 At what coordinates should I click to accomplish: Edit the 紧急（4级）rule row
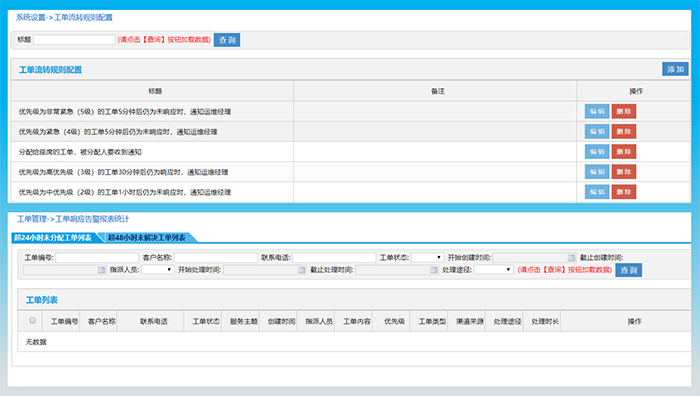(597, 131)
